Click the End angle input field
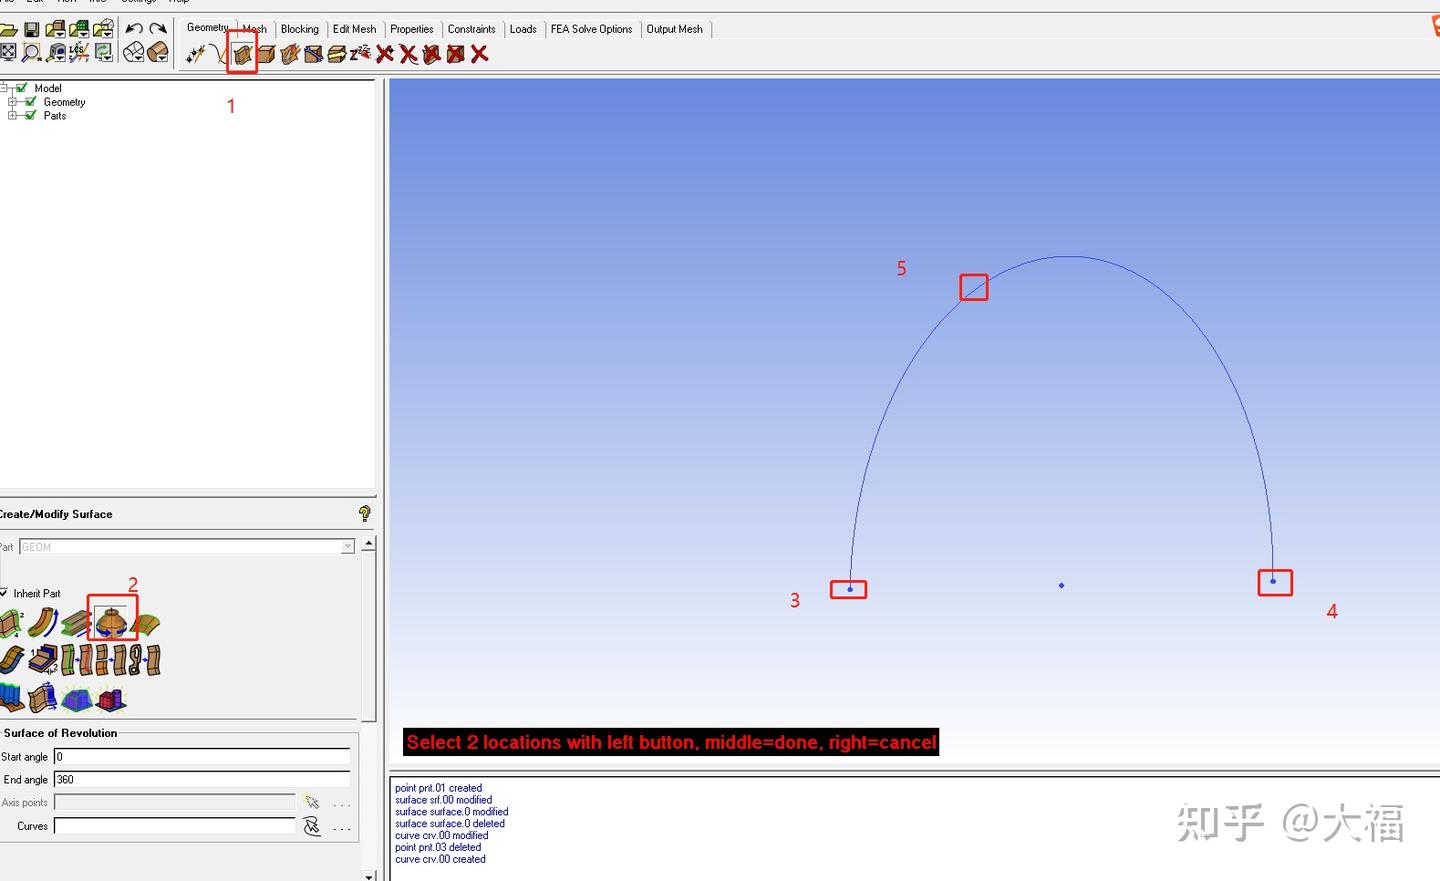Viewport: 1440px width, 881px height. [202, 779]
